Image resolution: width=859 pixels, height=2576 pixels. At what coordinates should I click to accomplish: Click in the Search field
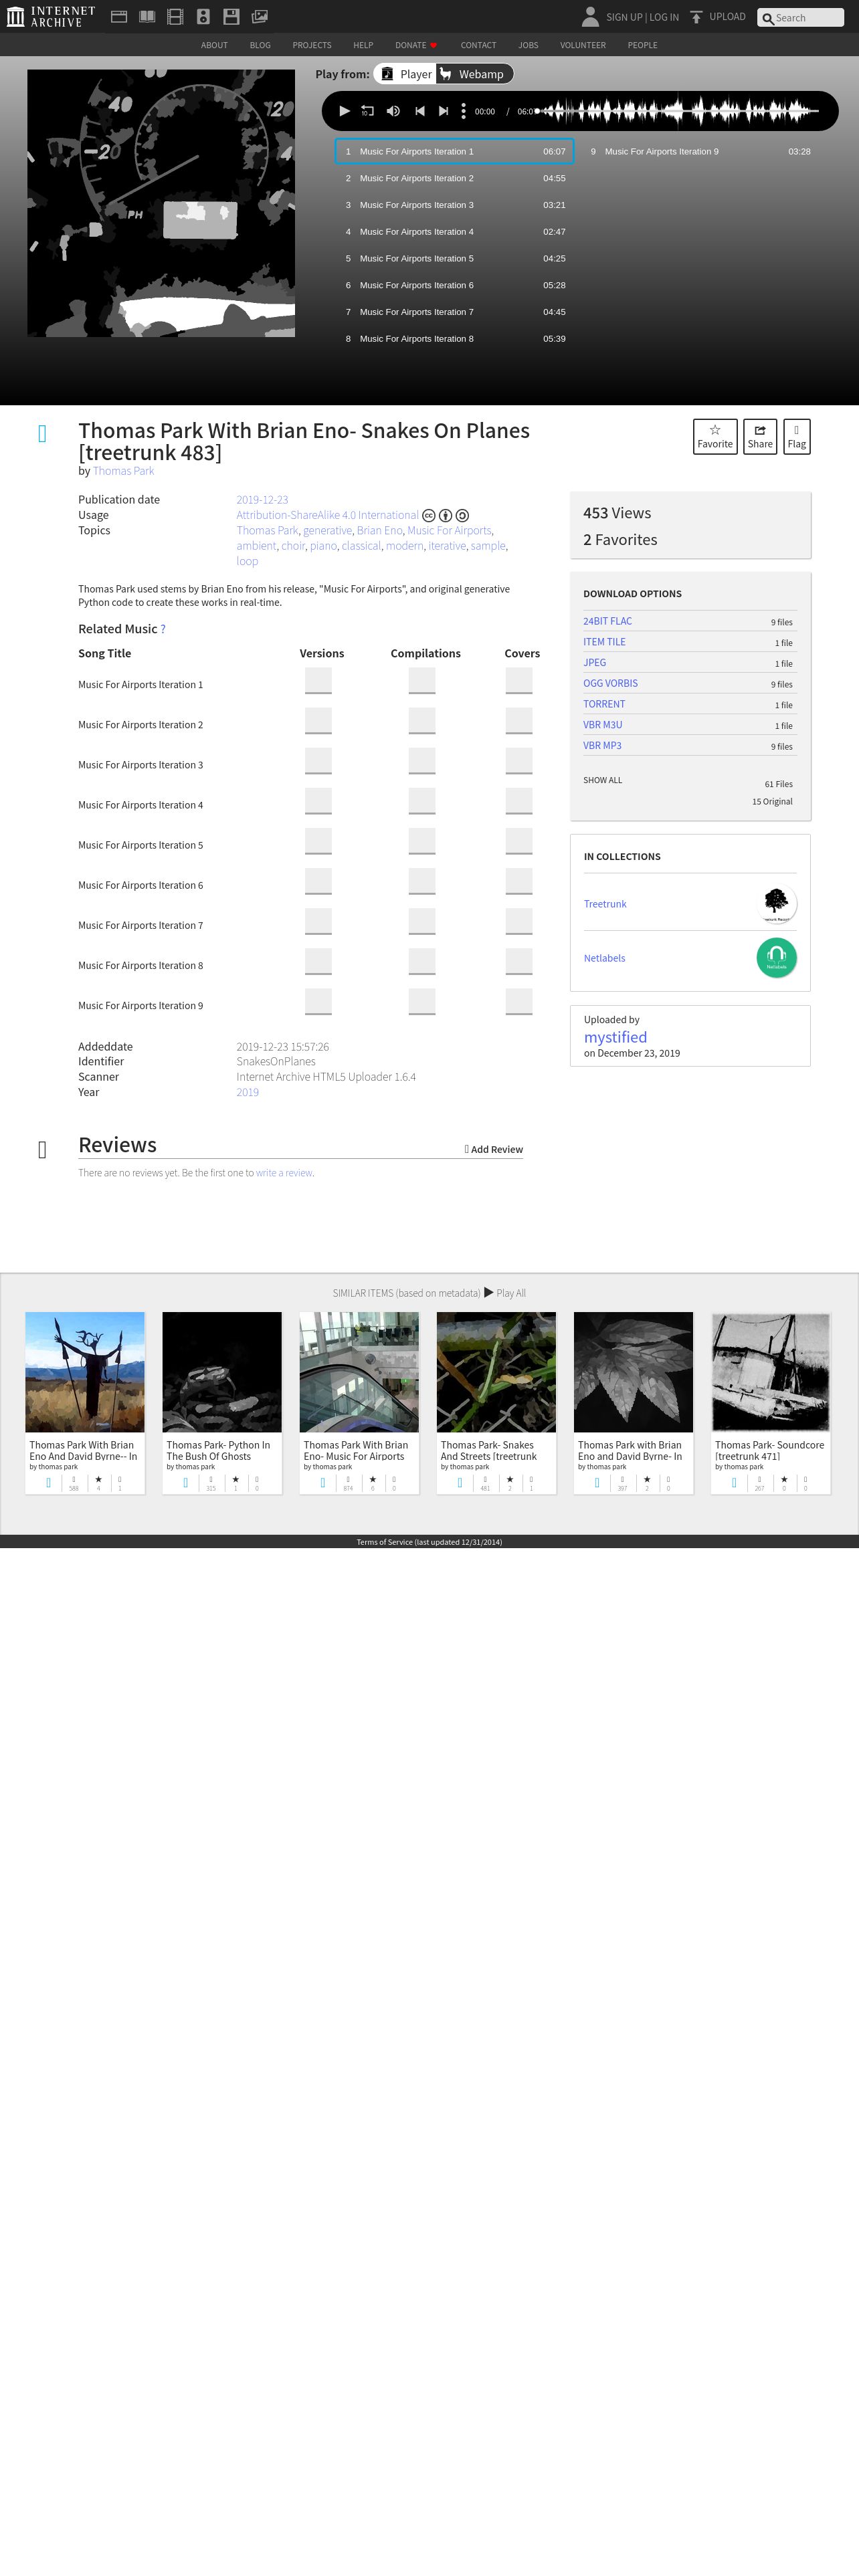pyautogui.click(x=800, y=18)
